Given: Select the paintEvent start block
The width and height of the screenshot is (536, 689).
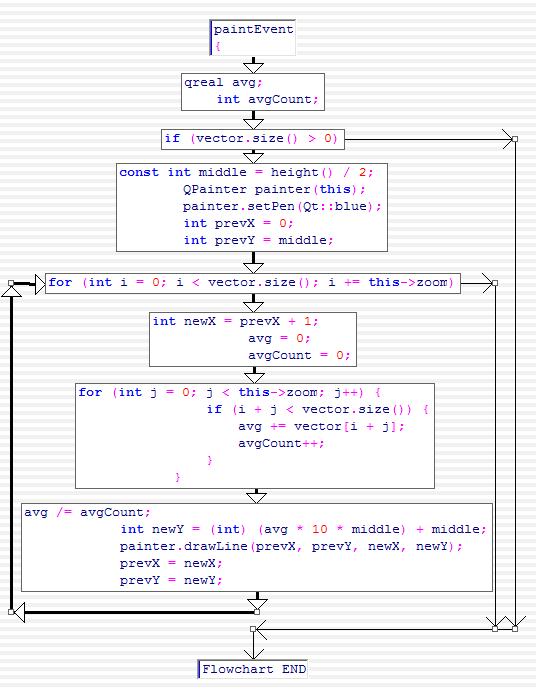Looking at the screenshot, I should [253, 37].
